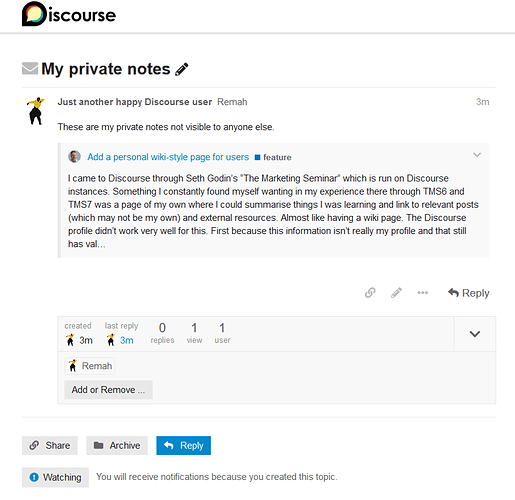Open the Watching notification level dropdown
The height and width of the screenshot is (500, 515).
[x=55, y=477]
